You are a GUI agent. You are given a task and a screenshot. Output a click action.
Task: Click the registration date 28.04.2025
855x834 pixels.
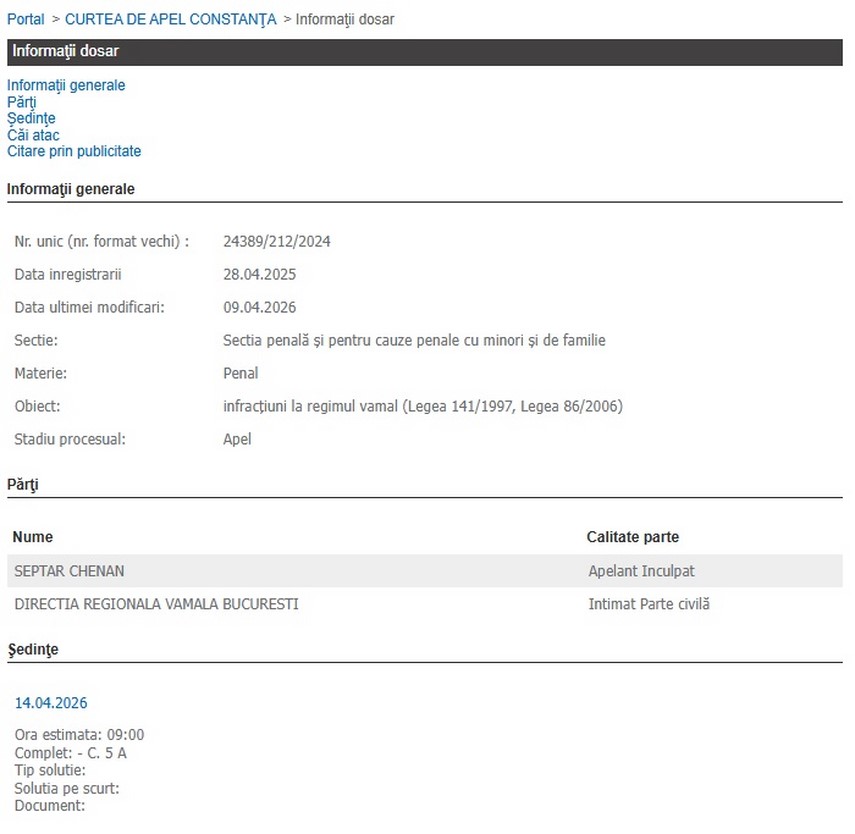259,274
